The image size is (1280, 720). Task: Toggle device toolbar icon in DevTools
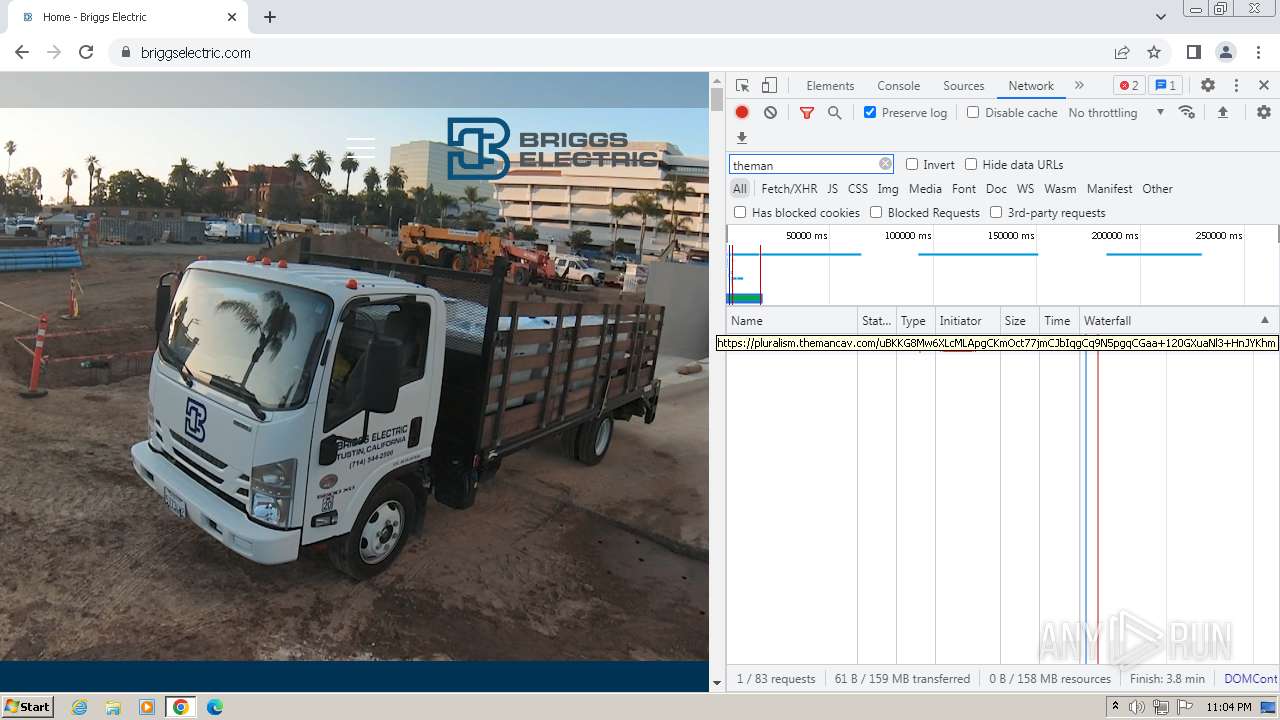pos(769,86)
